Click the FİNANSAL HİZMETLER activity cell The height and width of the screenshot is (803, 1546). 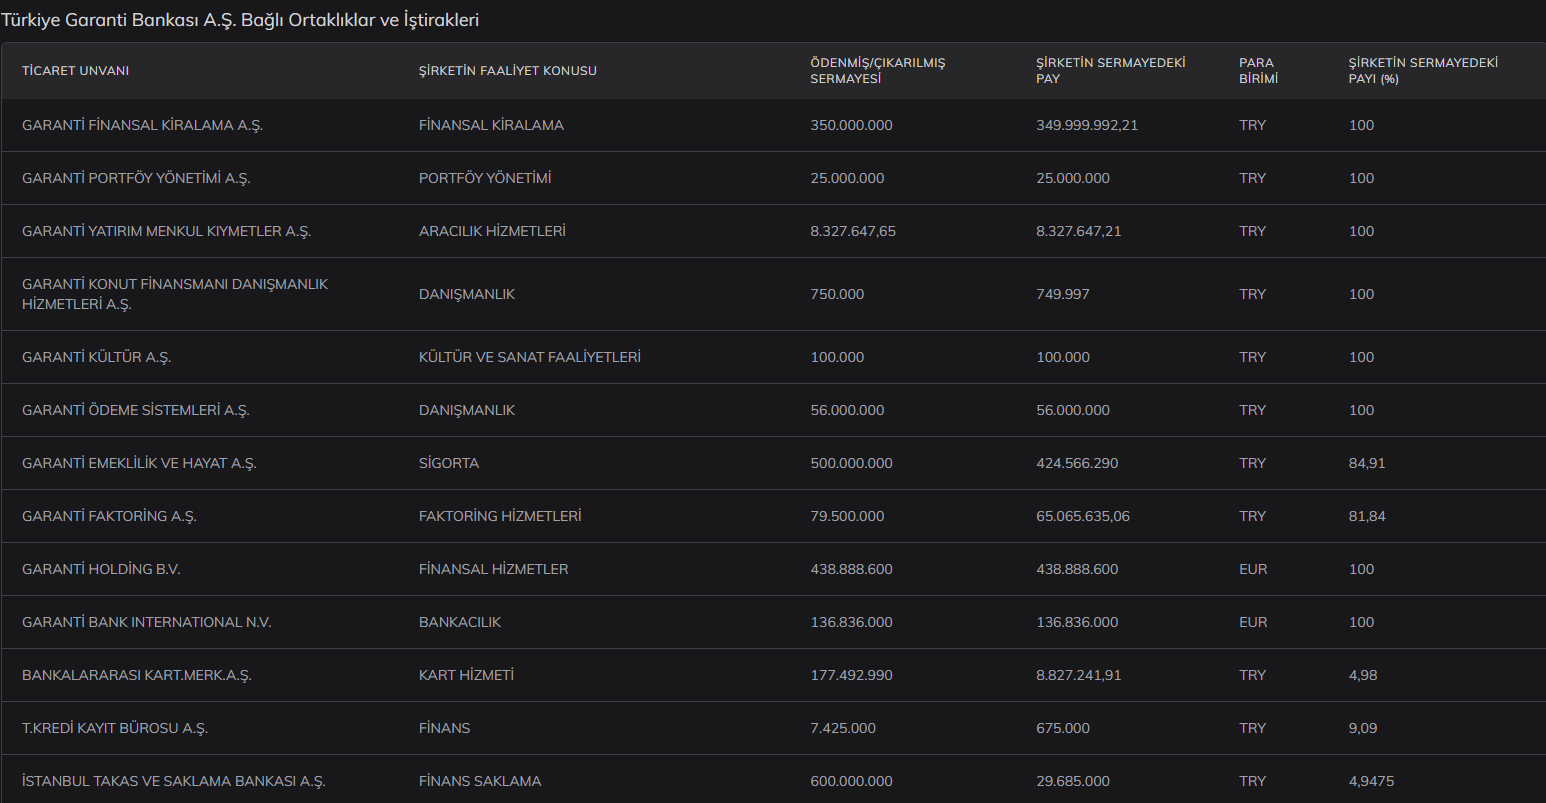click(x=493, y=569)
